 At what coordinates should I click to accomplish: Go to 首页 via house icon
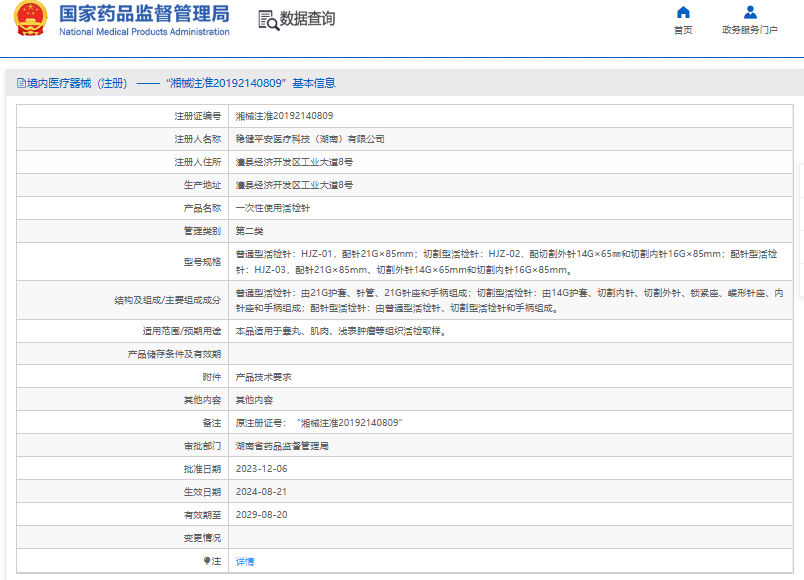[683, 13]
